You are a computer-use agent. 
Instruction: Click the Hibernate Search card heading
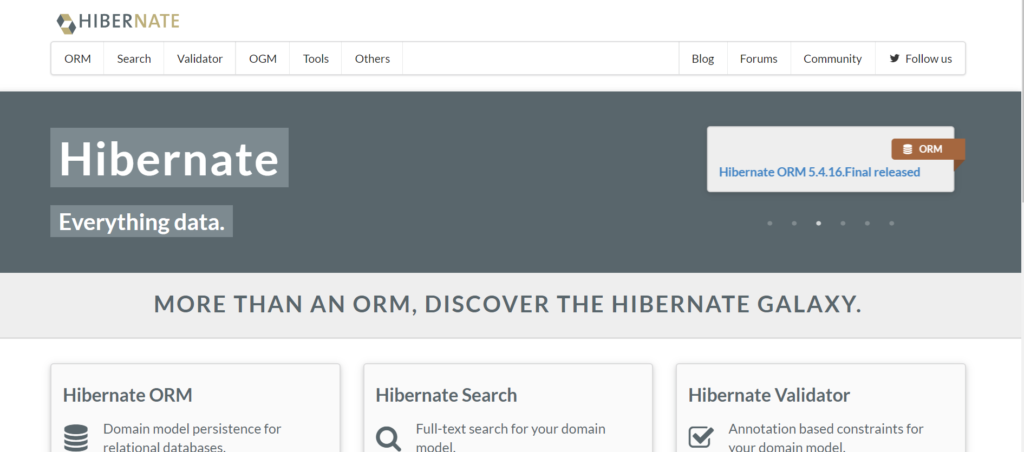(446, 395)
